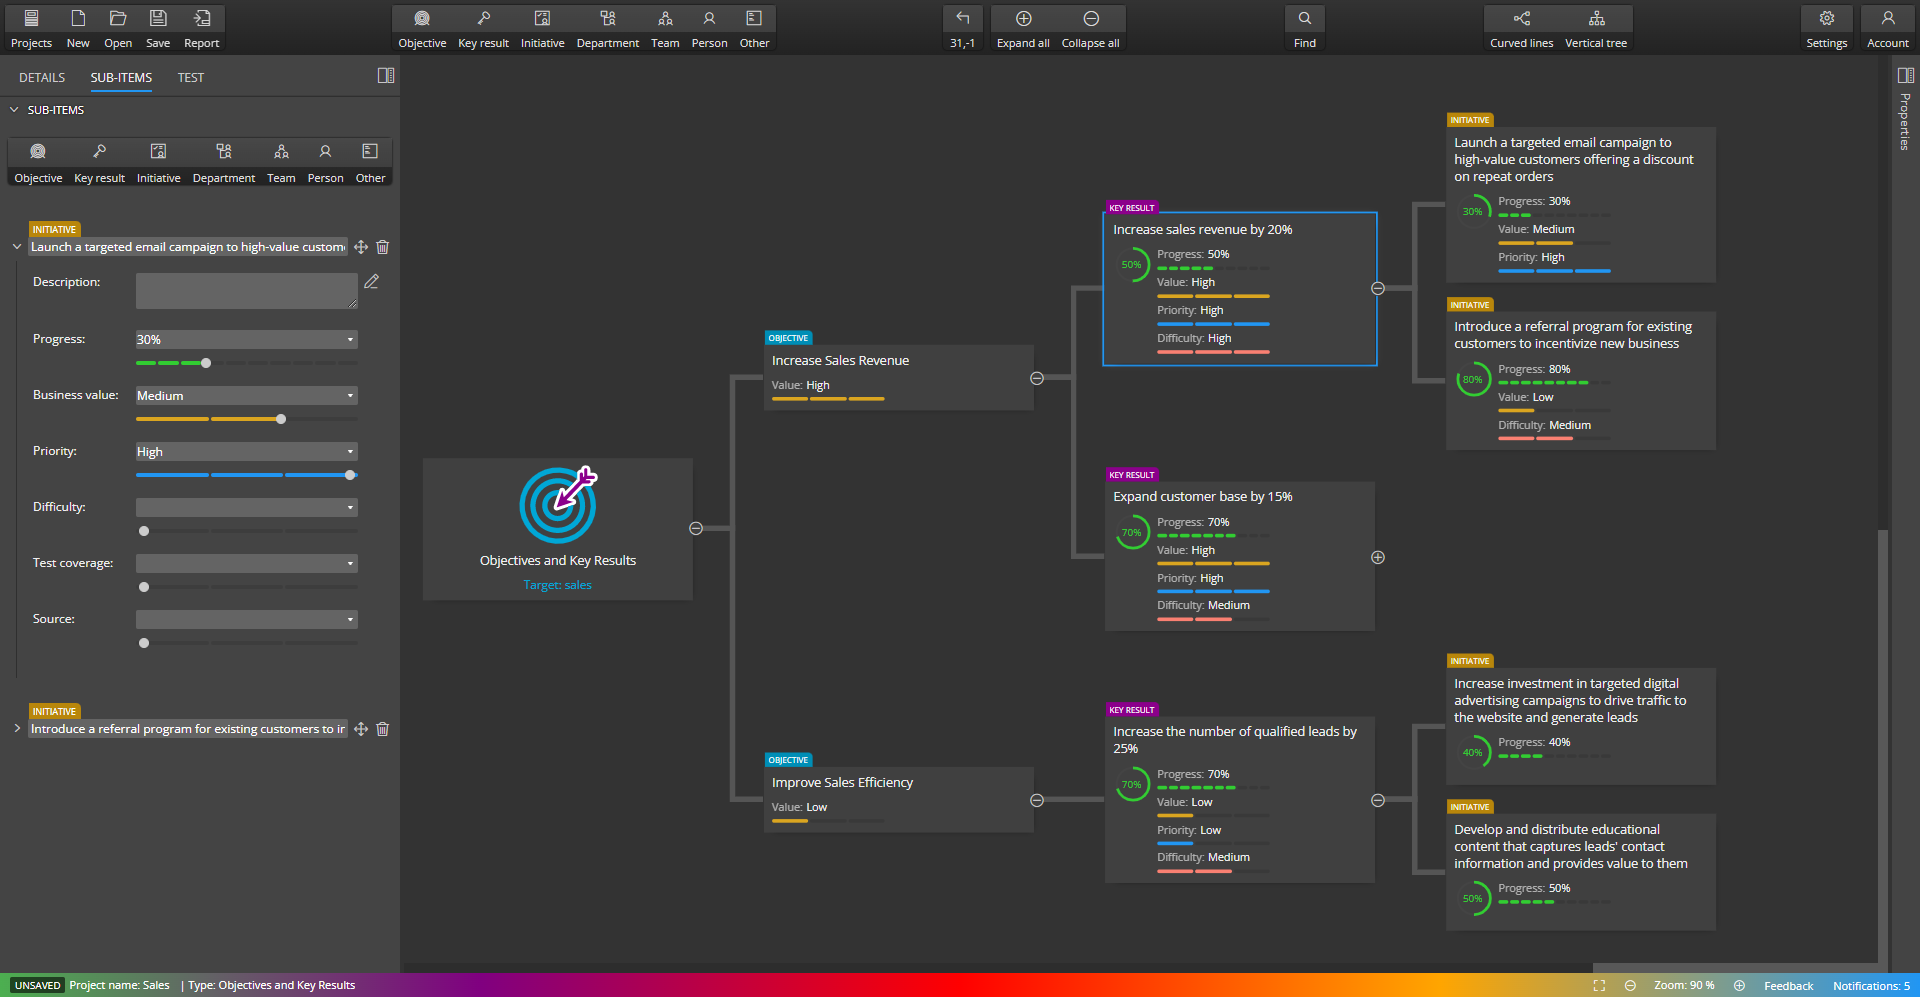Generate a Report using the toolbar icon
Image resolution: width=1920 pixels, height=997 pixels.
click(201, 25)
